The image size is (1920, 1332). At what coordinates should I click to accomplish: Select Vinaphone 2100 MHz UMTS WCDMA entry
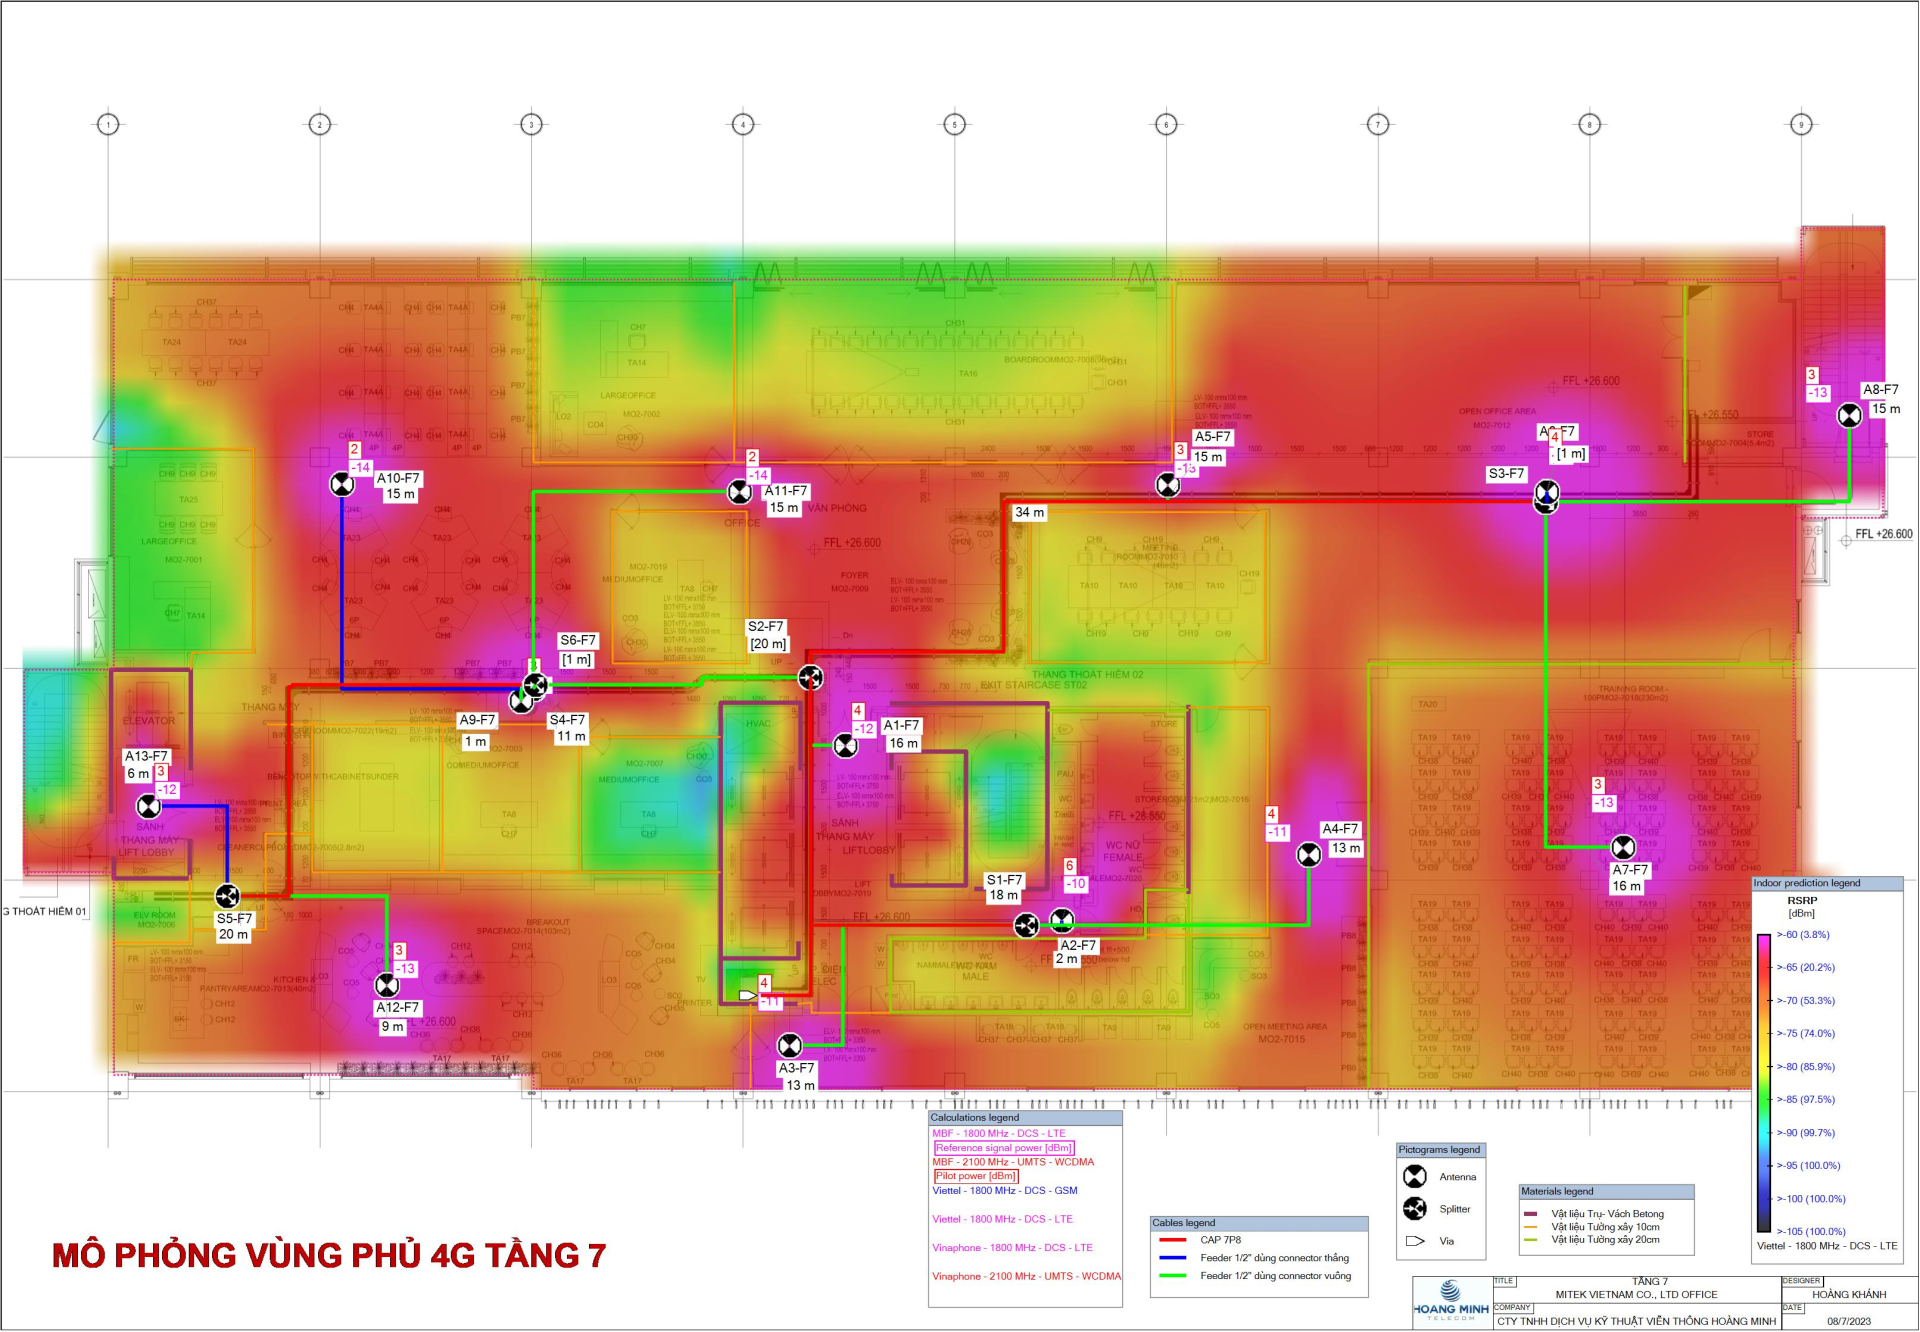[x=1026, y=1277]
